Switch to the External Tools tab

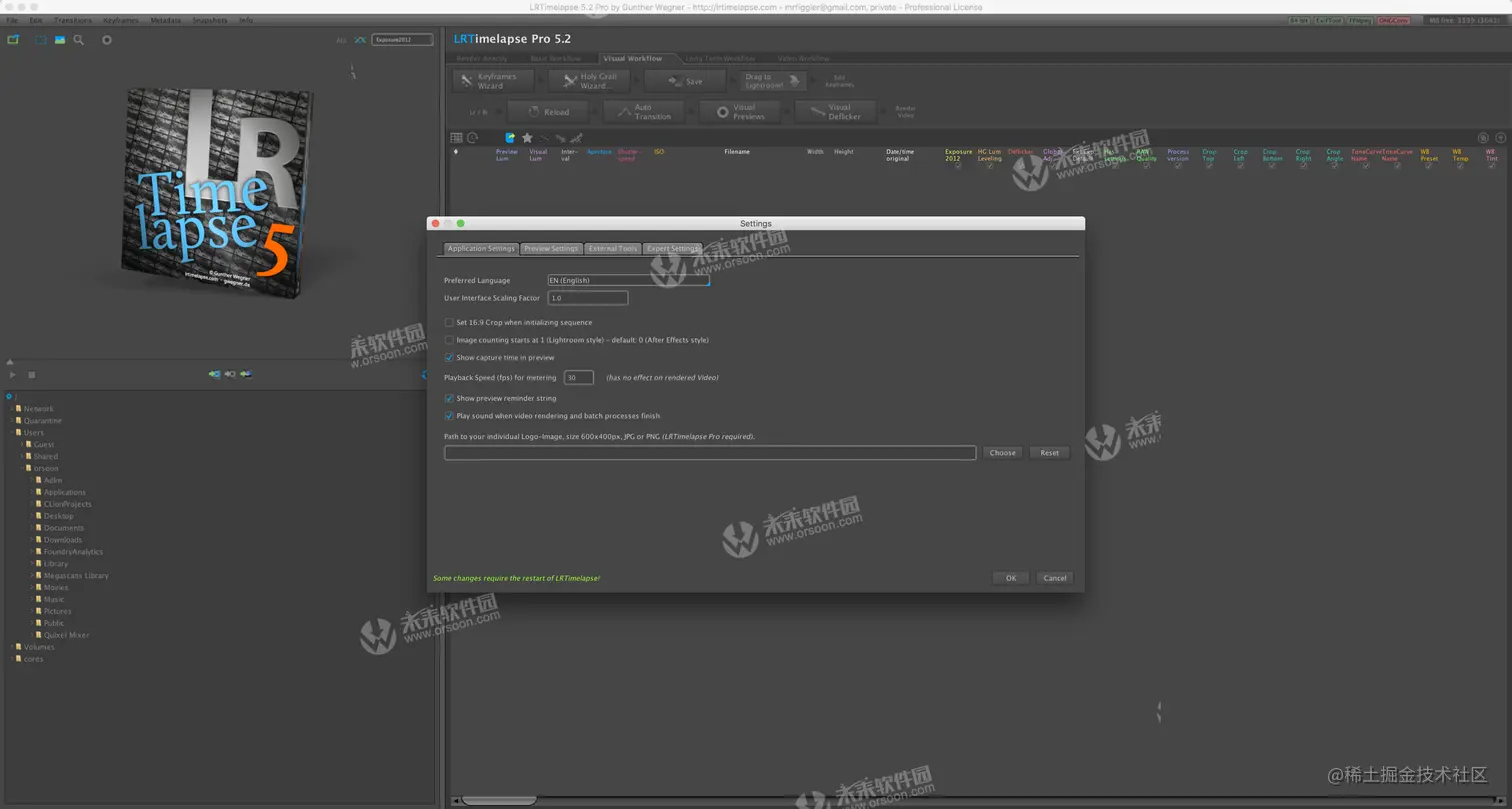(x=613, y=248)
